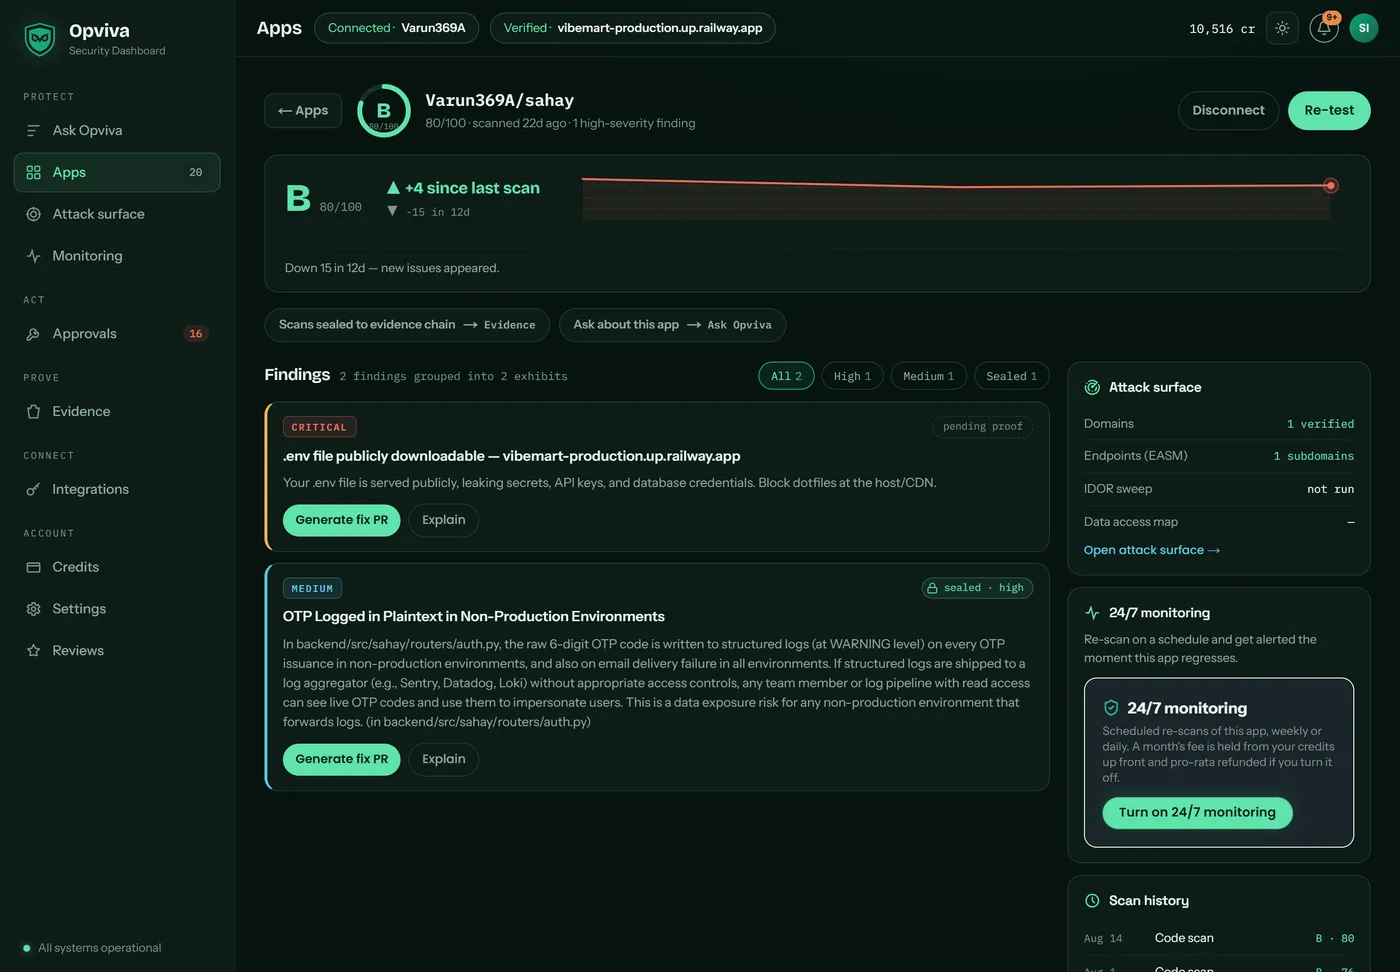
Task: Click the Attack surface target icon in sidebar
Action: (33, 215)
